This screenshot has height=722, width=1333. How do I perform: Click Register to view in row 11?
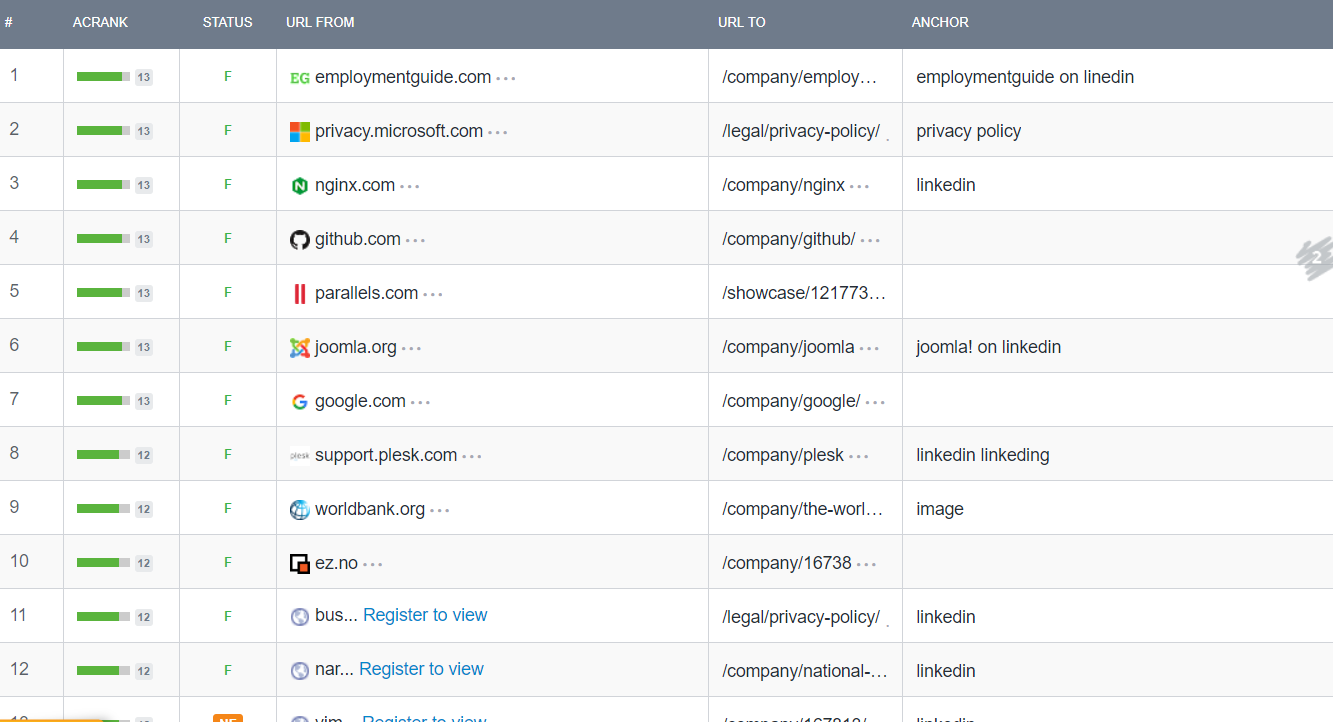pos(425,615)
